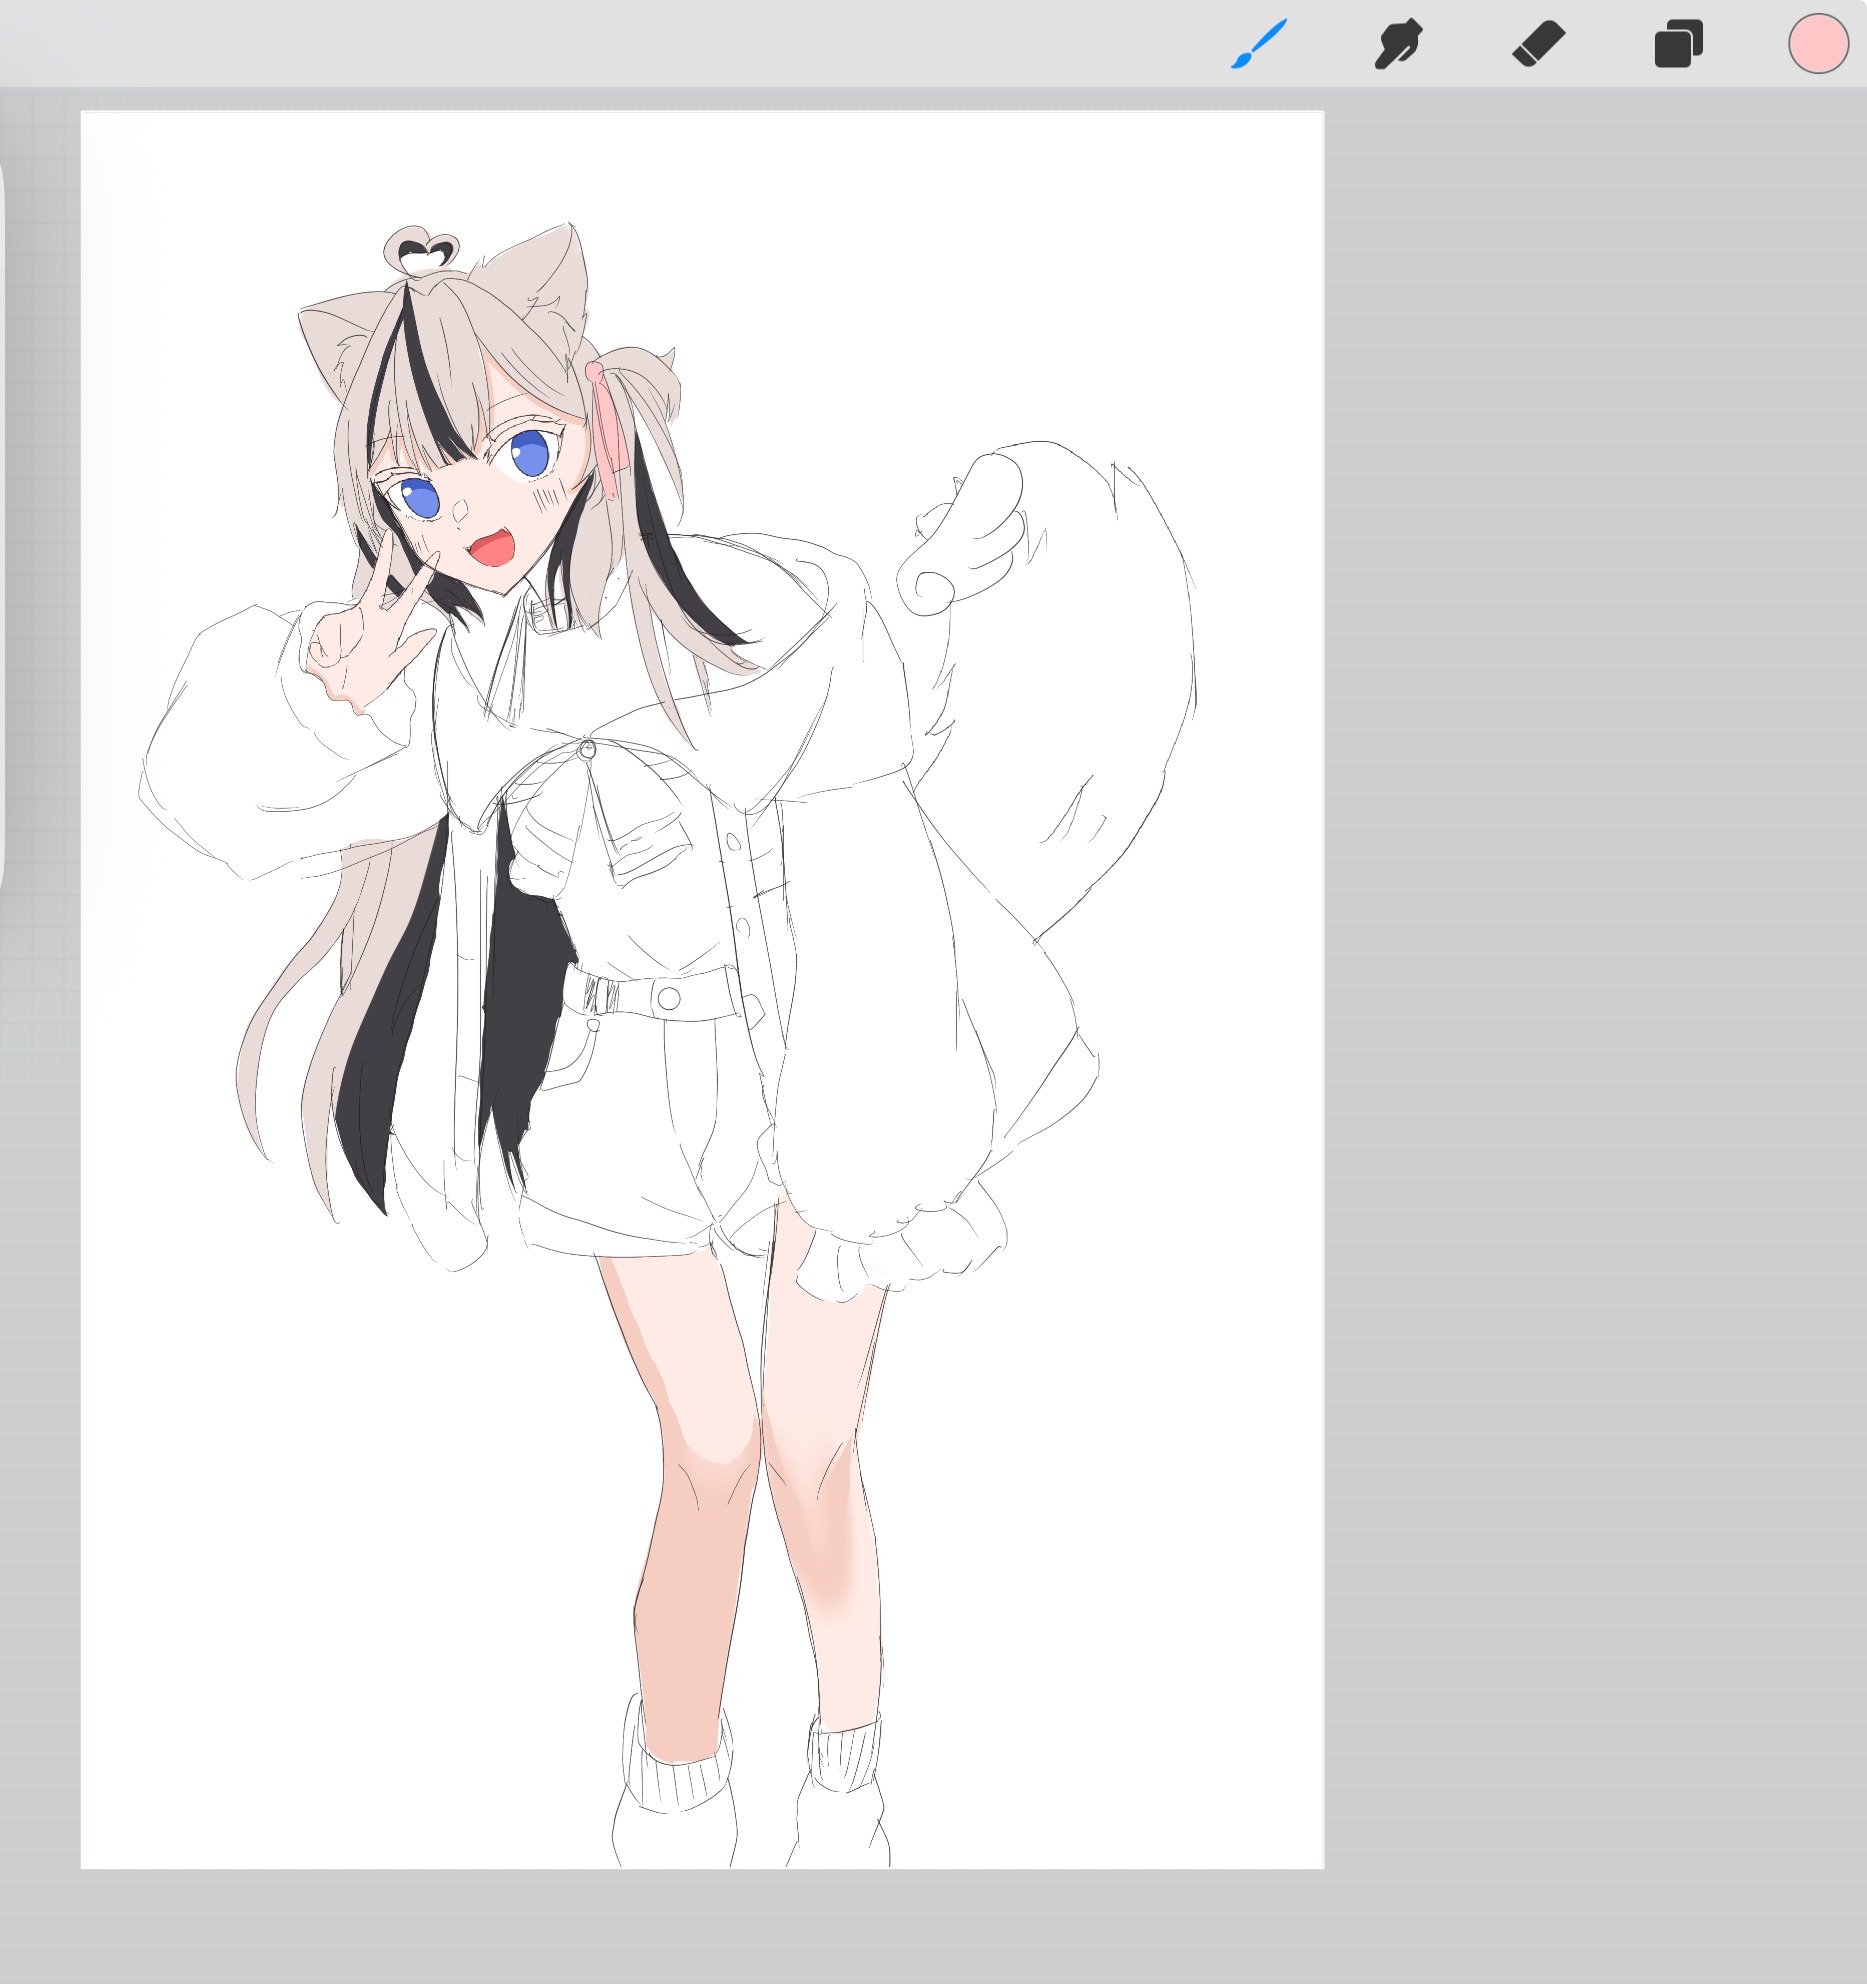Tap the cat ear nearest the hair bun
1867x1984 pixels.
point(540,280)
